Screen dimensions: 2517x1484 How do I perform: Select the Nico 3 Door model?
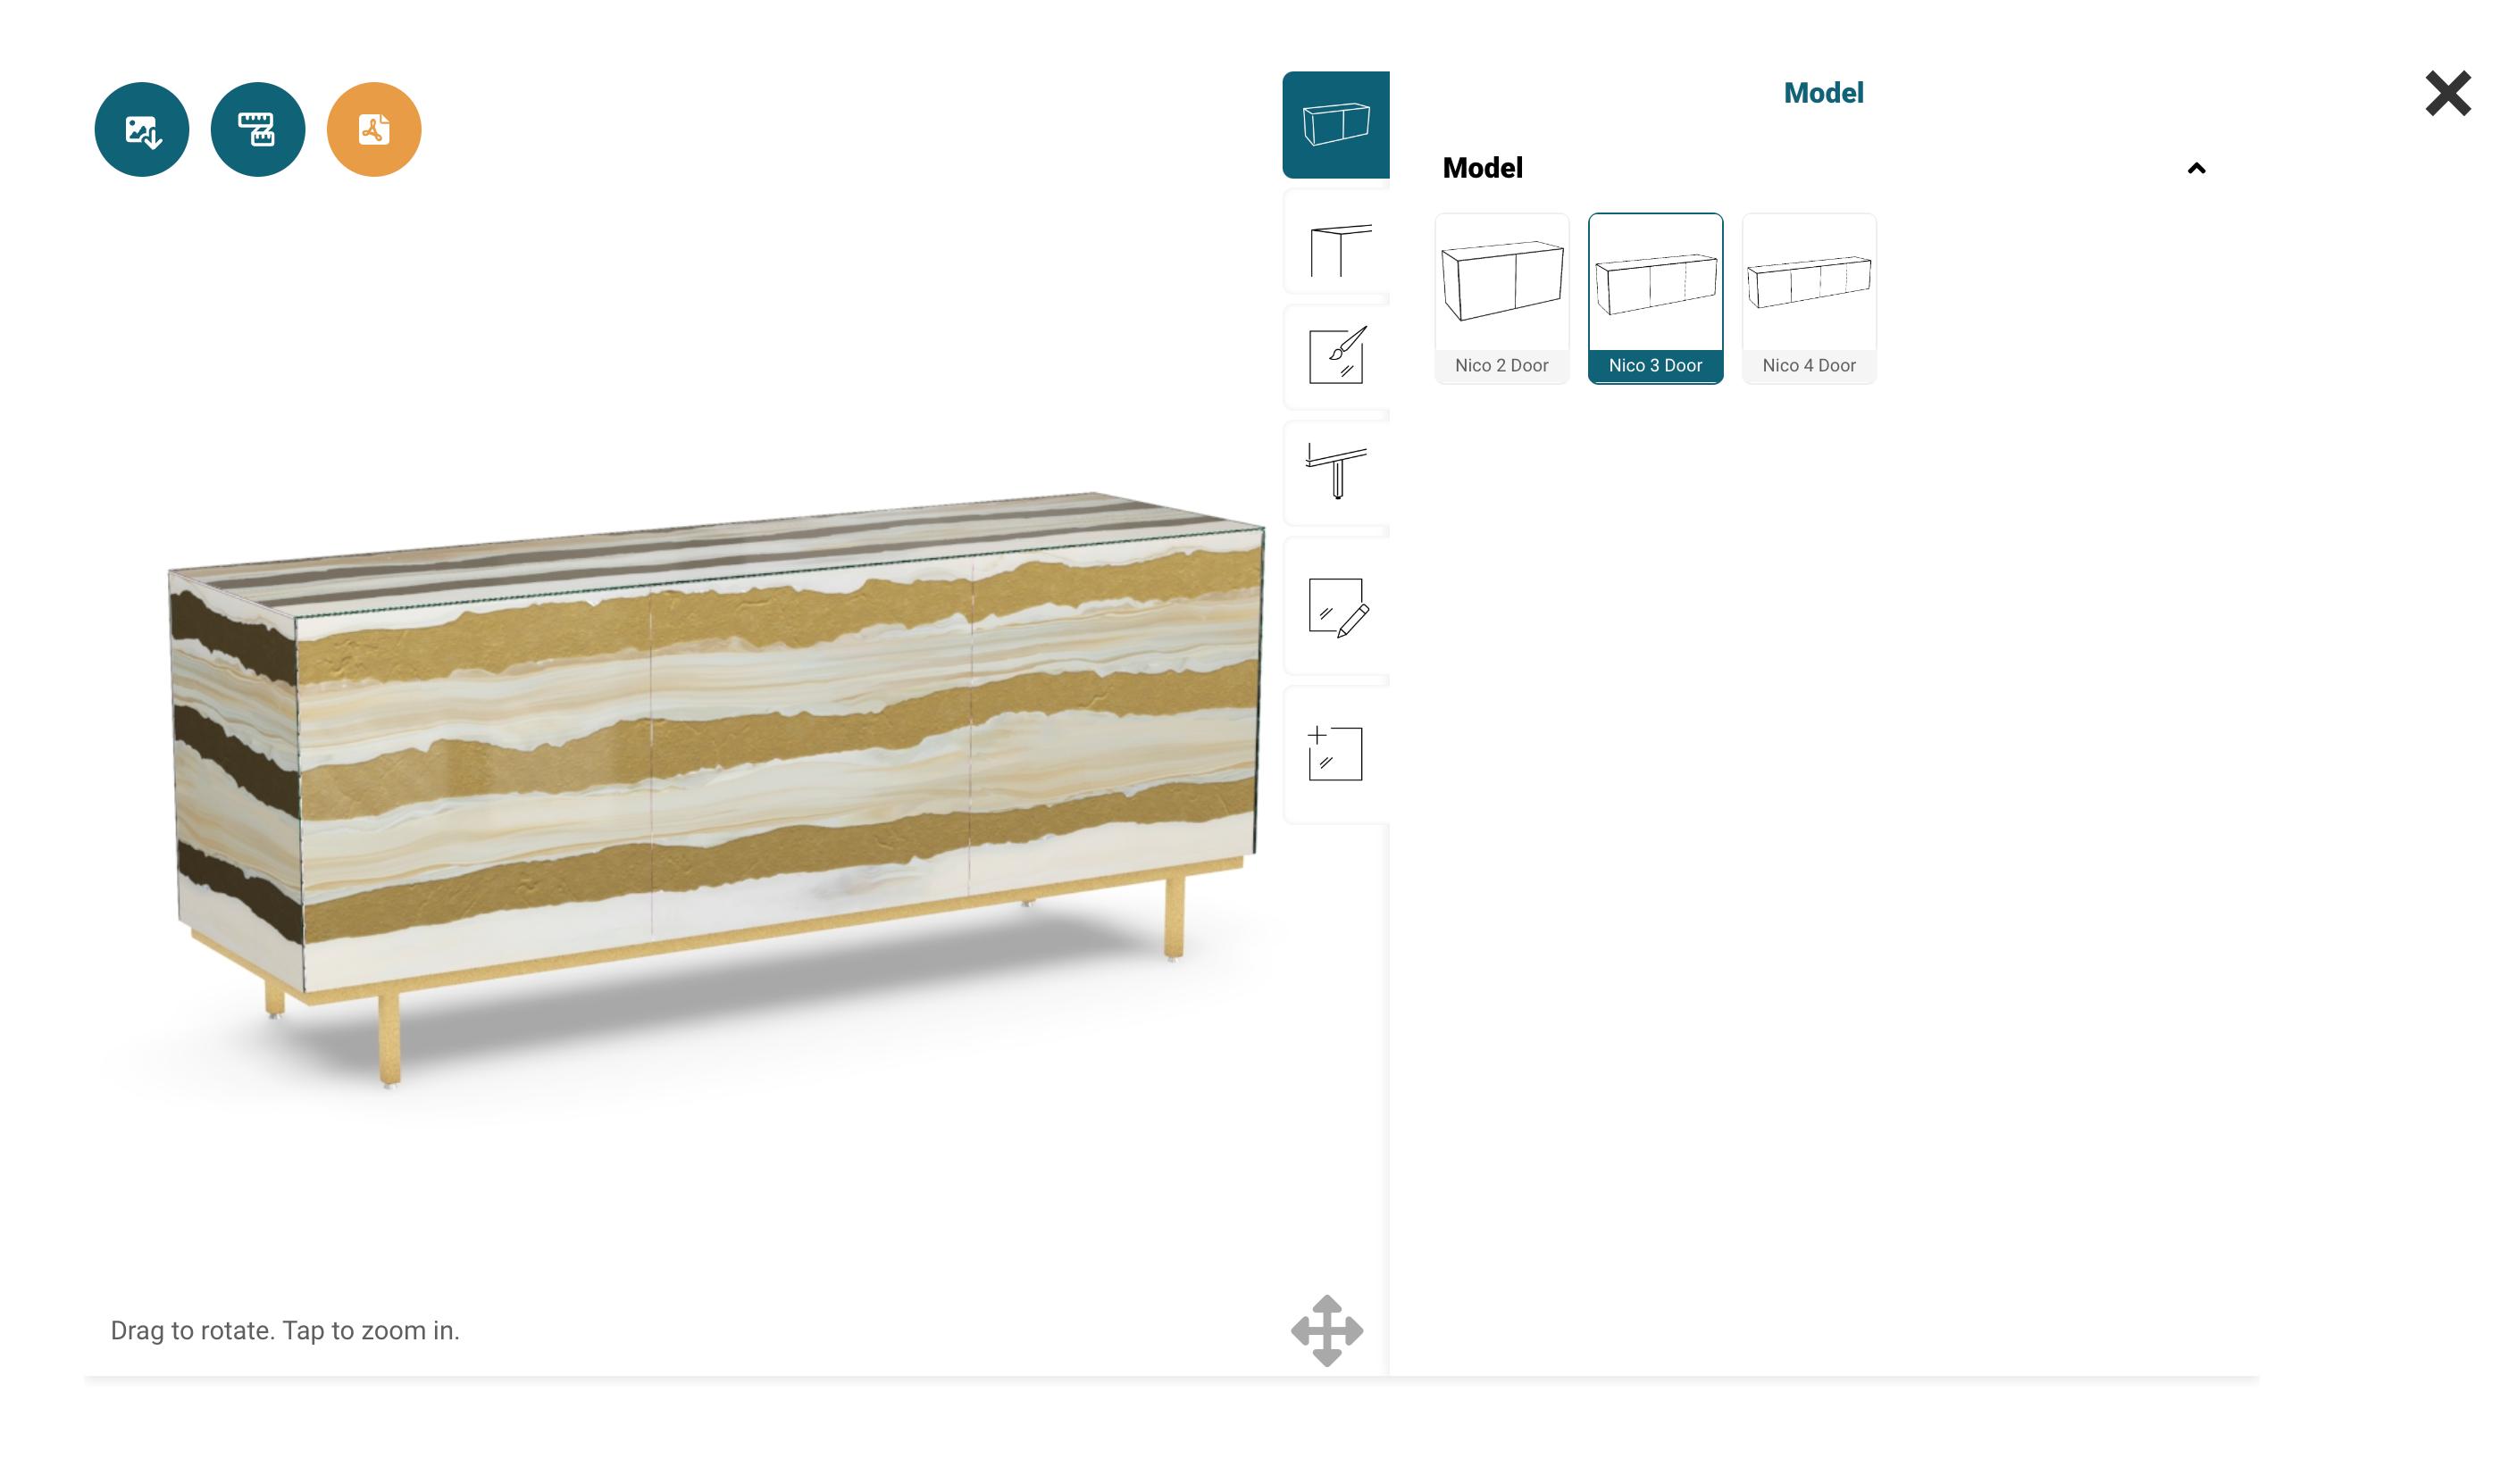1656,298
